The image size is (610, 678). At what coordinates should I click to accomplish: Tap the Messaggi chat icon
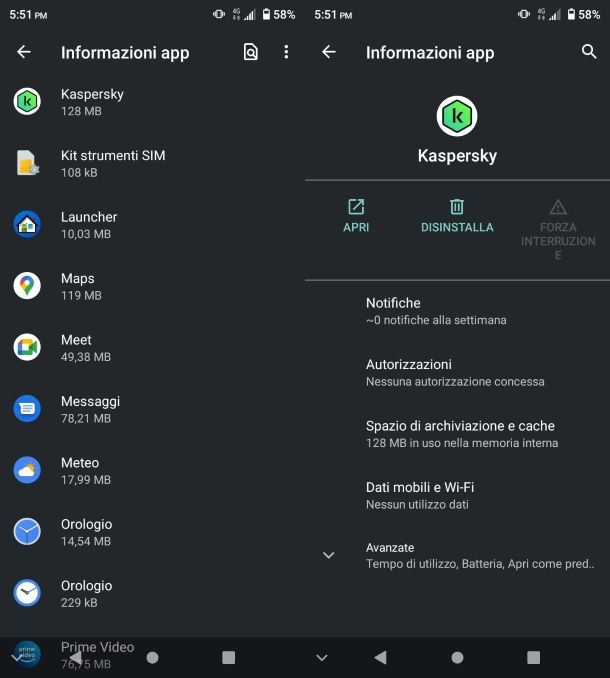(27, 409)
